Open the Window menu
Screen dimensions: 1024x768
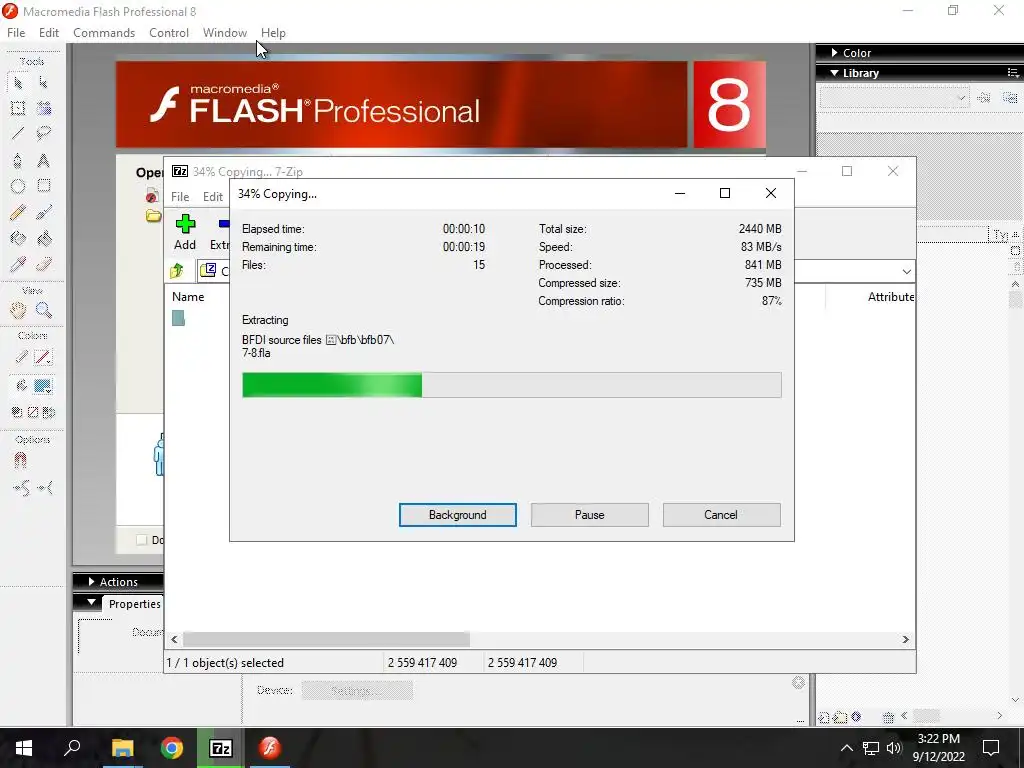pyautogui.click(x=225, y=33)
